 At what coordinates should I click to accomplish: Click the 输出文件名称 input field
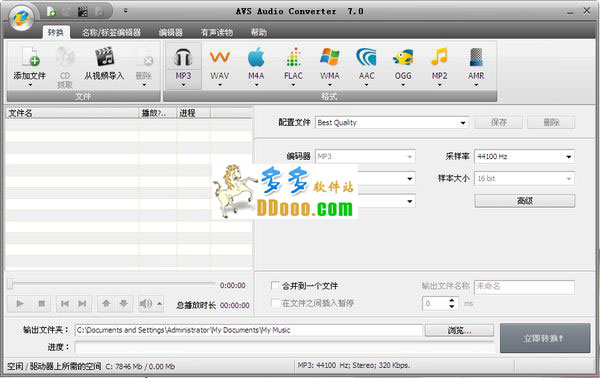coord(524,287)
